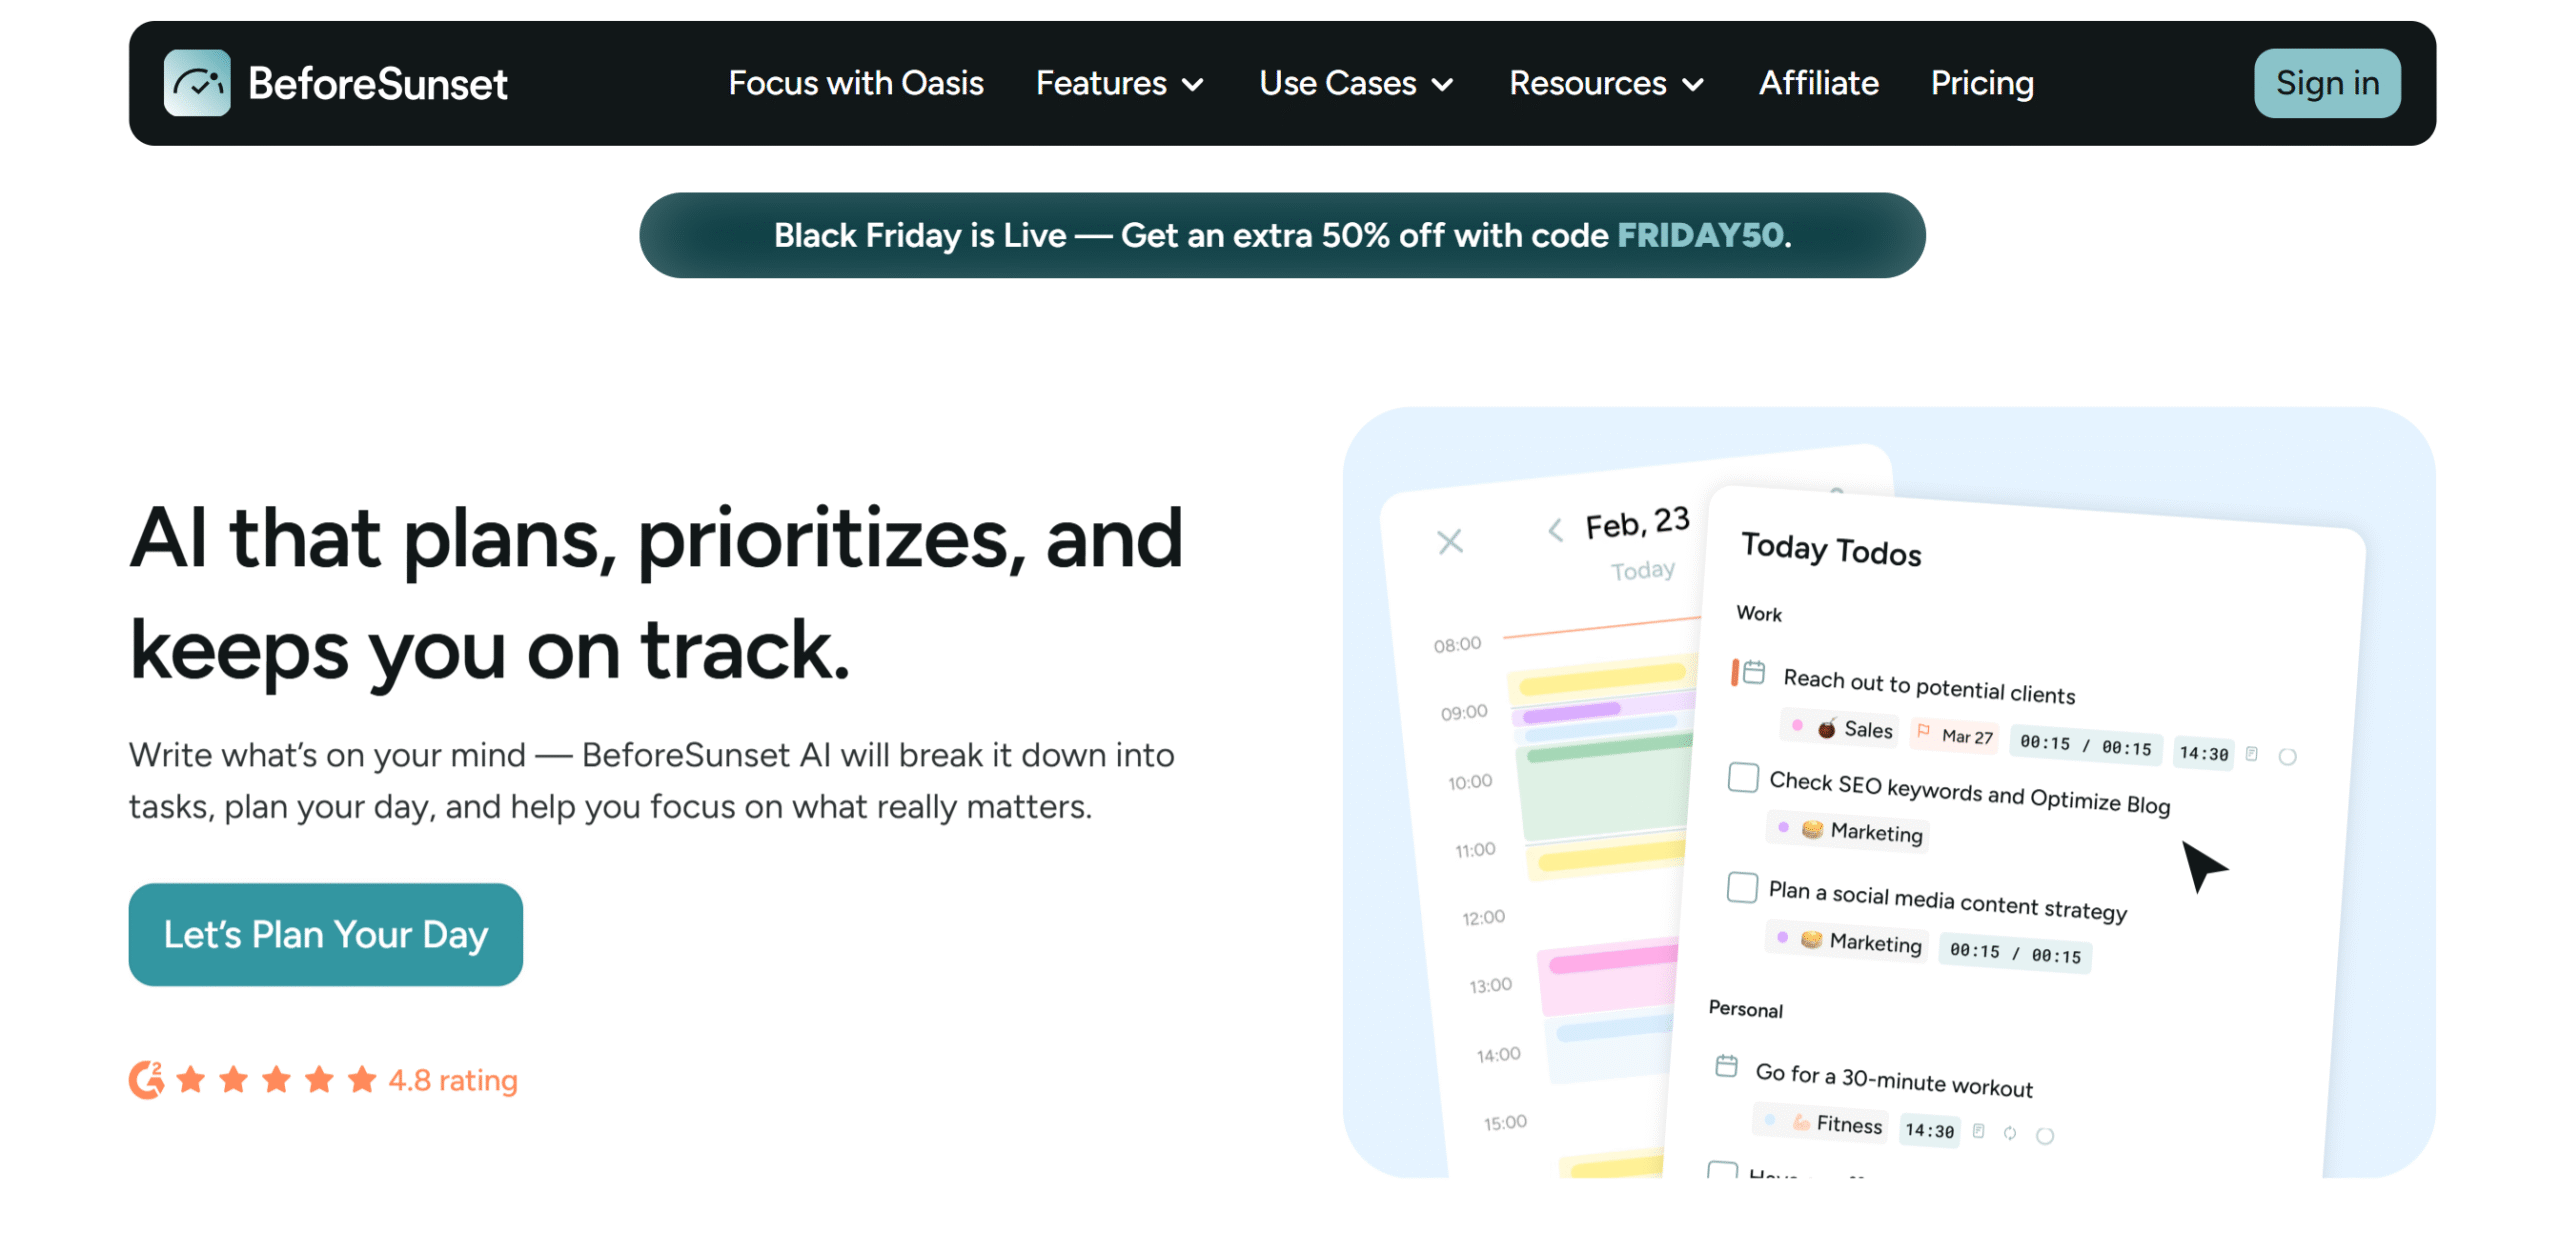This screenshot has height=1234, width=2560.
Task: Click the Sales tag on first task
Action: (x=1841, y=728)
